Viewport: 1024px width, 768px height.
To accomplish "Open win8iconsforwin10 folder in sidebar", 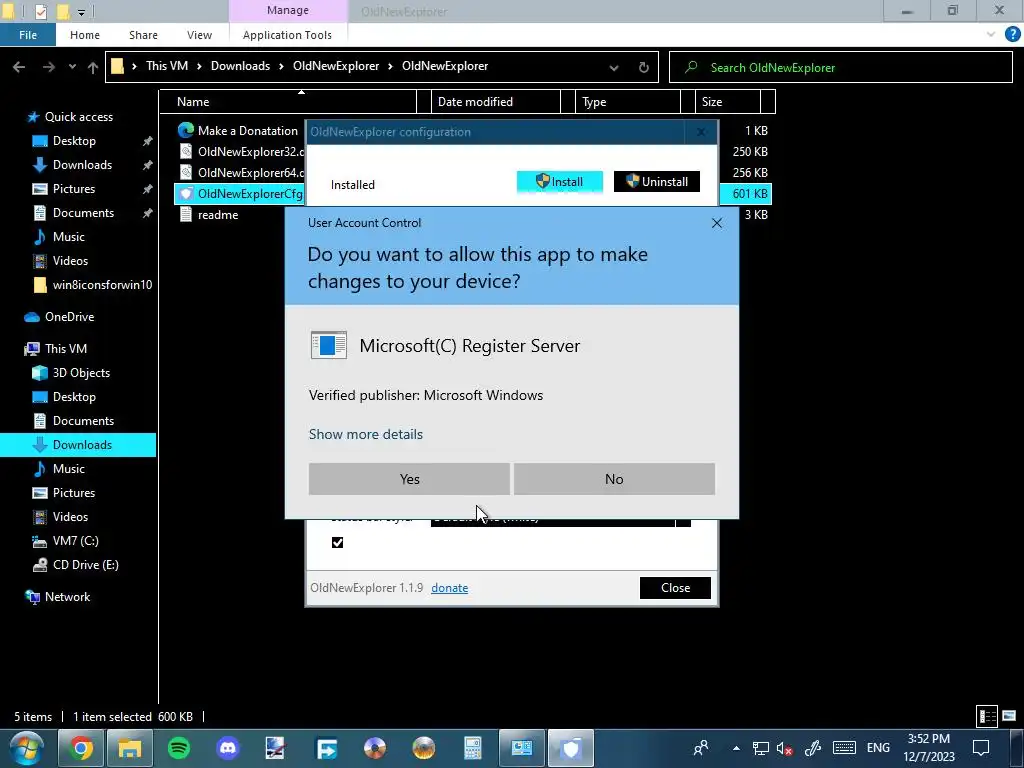I will (93, 285).
